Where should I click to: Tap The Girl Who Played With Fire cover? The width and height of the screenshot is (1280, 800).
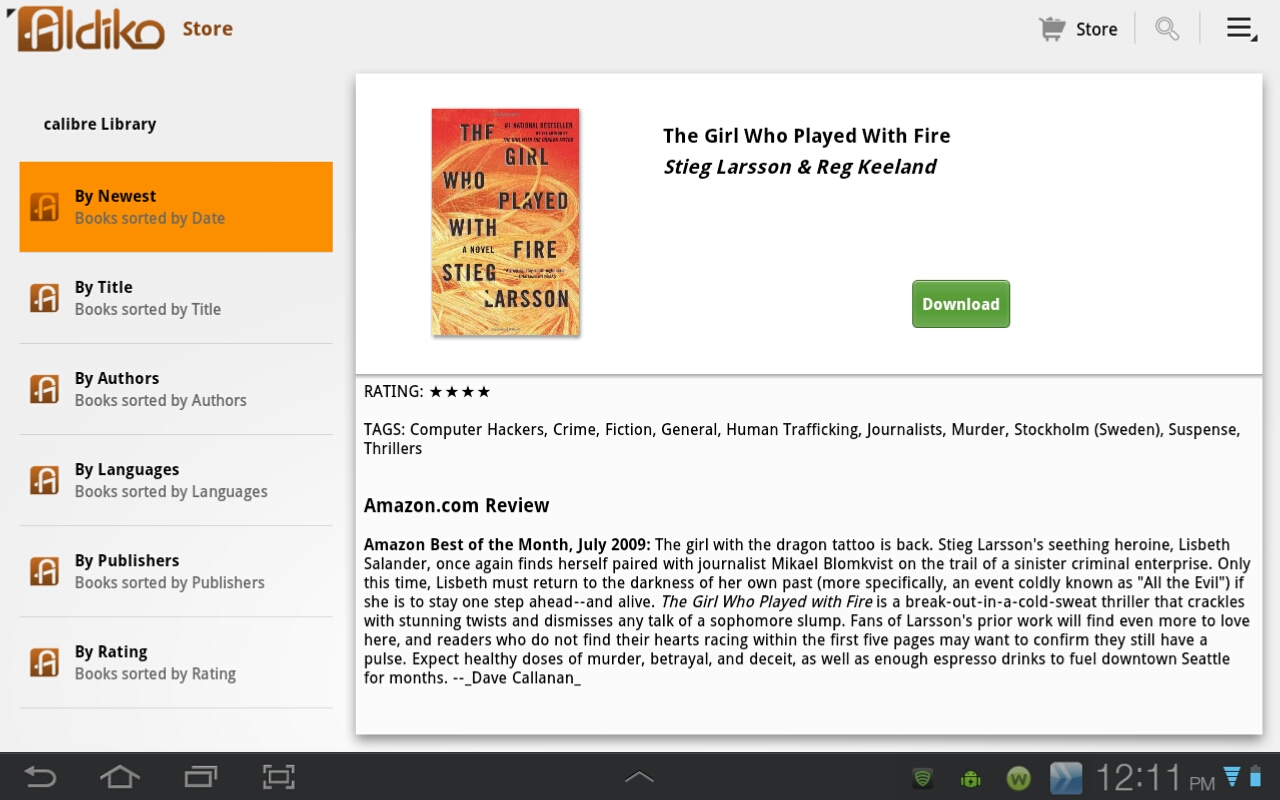506,222
